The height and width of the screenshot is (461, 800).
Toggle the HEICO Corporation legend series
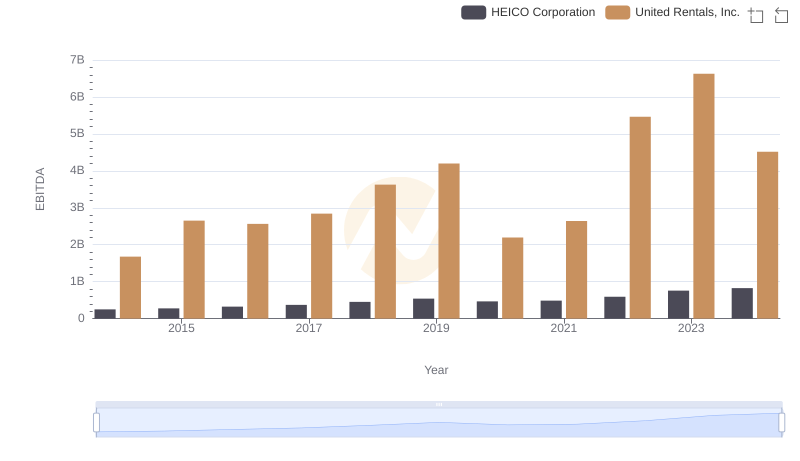pyautogui.click(x=528, y=12)
